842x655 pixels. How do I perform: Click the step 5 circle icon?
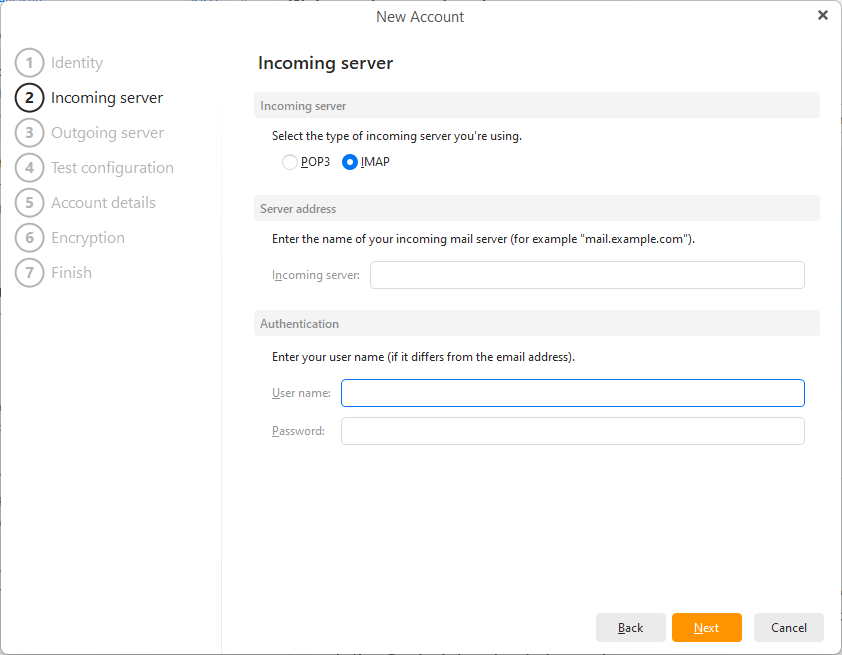coord(30,202)
